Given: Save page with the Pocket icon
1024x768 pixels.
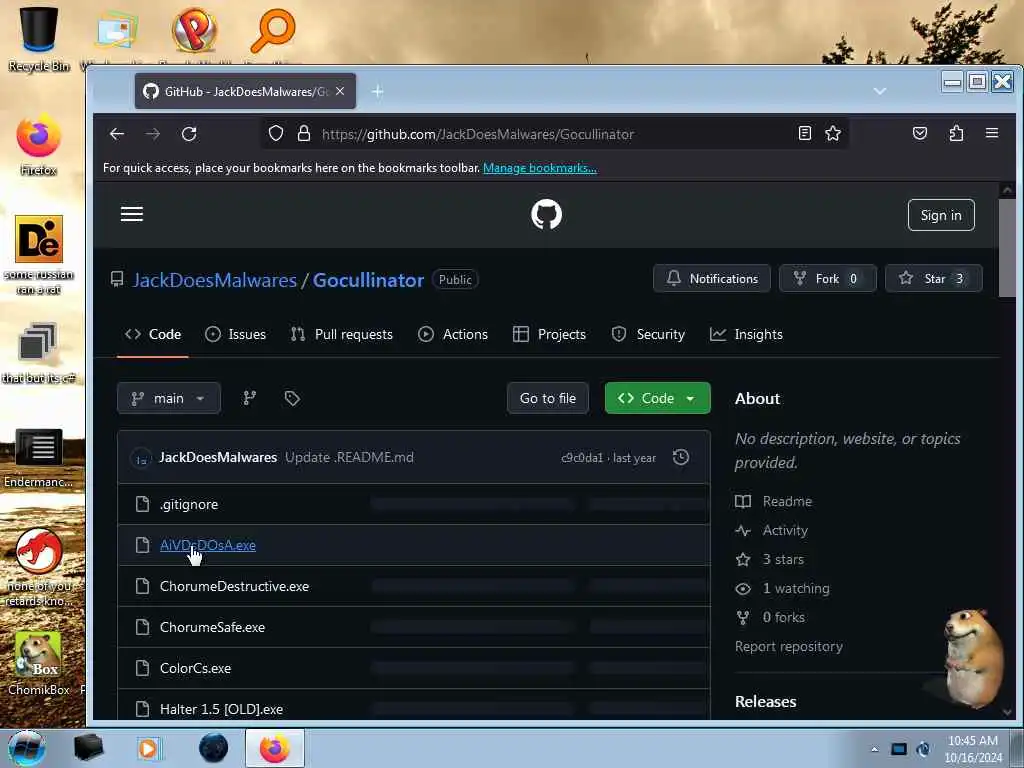Looking at the screenshot, I should (x=920, y=133).
